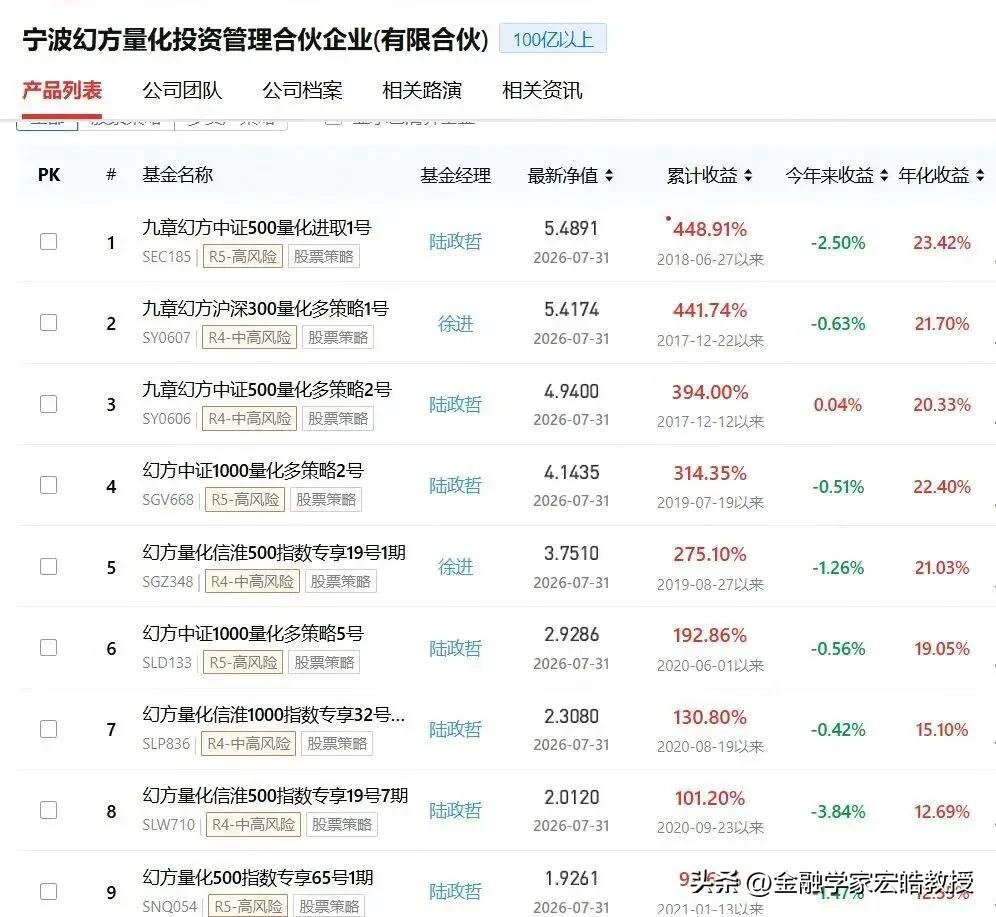
Task: Click 股票策略 tag beside SLP836
Action: point(337,744)
